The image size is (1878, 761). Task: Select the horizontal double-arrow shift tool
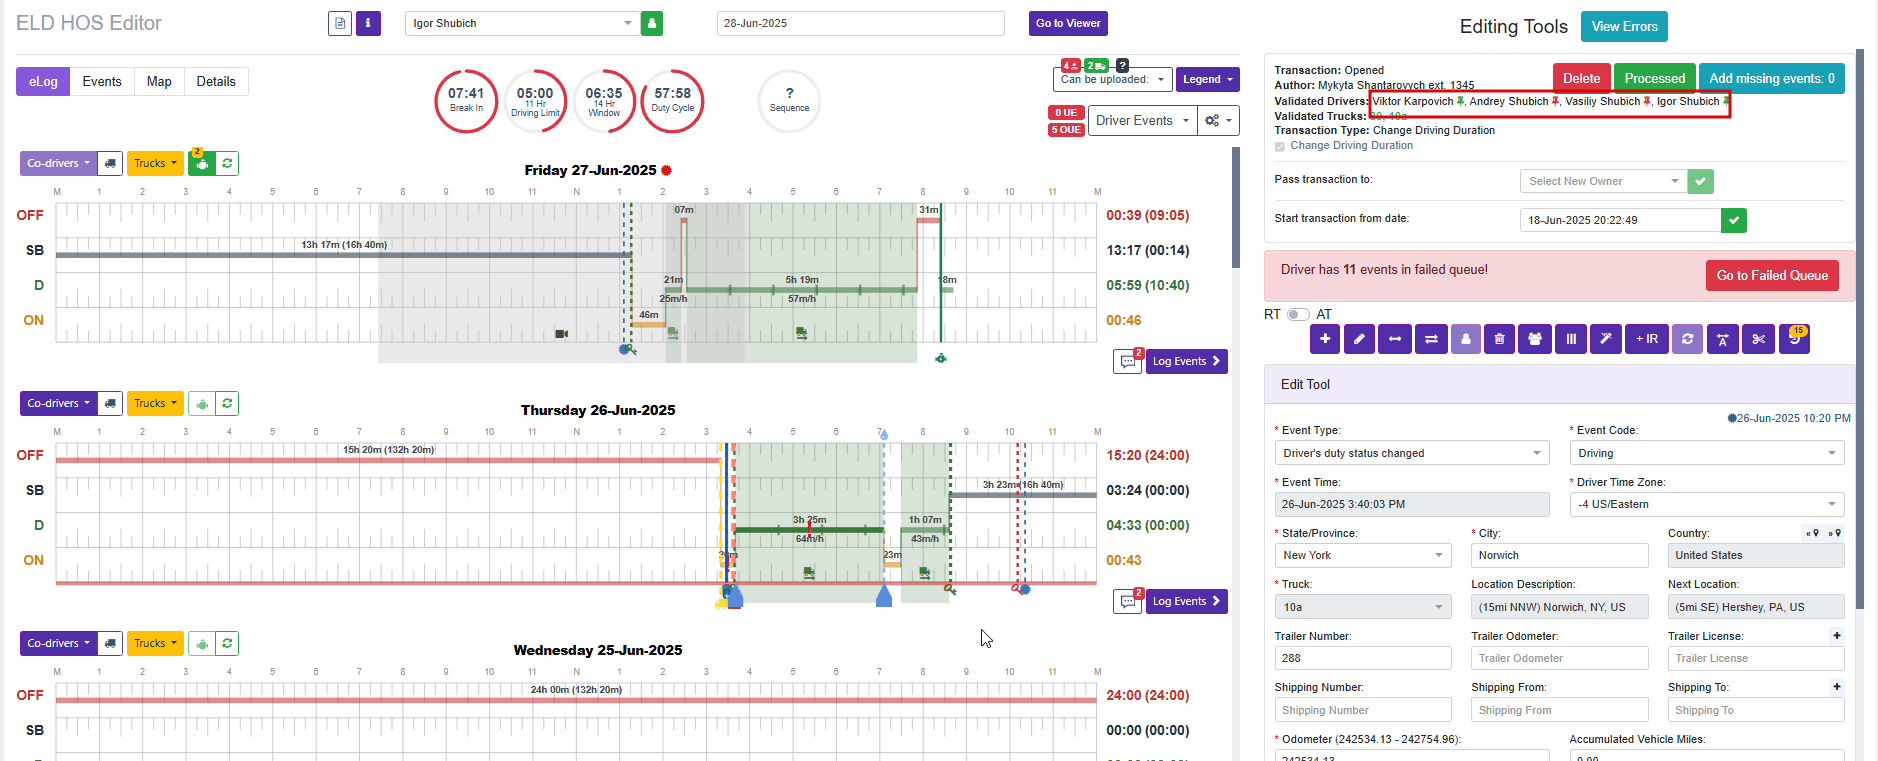coord(1394,339)
